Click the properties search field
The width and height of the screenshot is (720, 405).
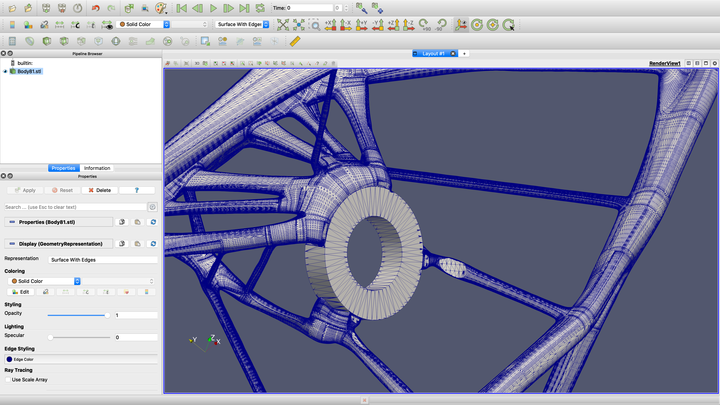(x=75, y=207)
